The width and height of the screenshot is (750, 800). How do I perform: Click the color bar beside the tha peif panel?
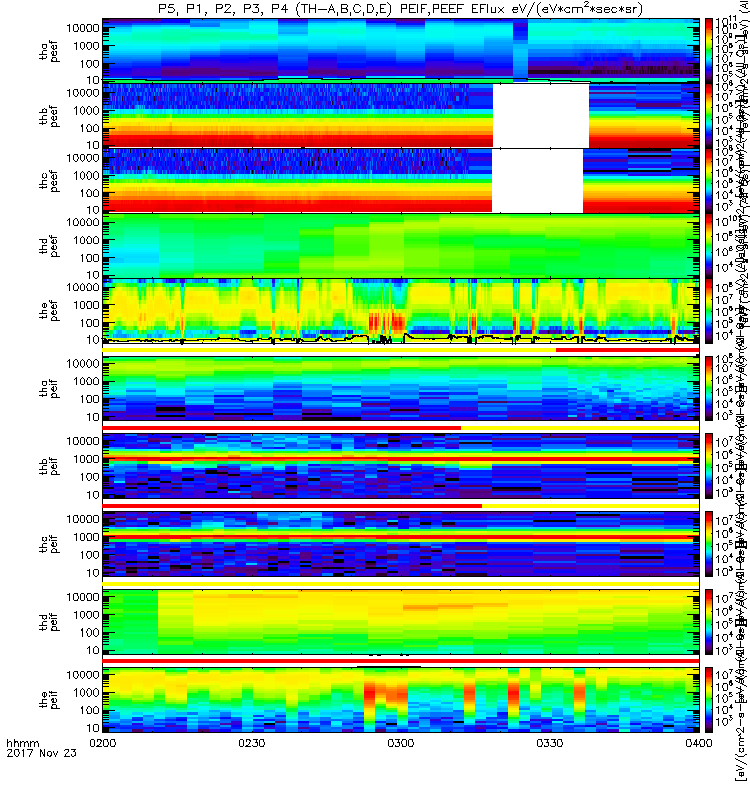(x=709, y=388)
